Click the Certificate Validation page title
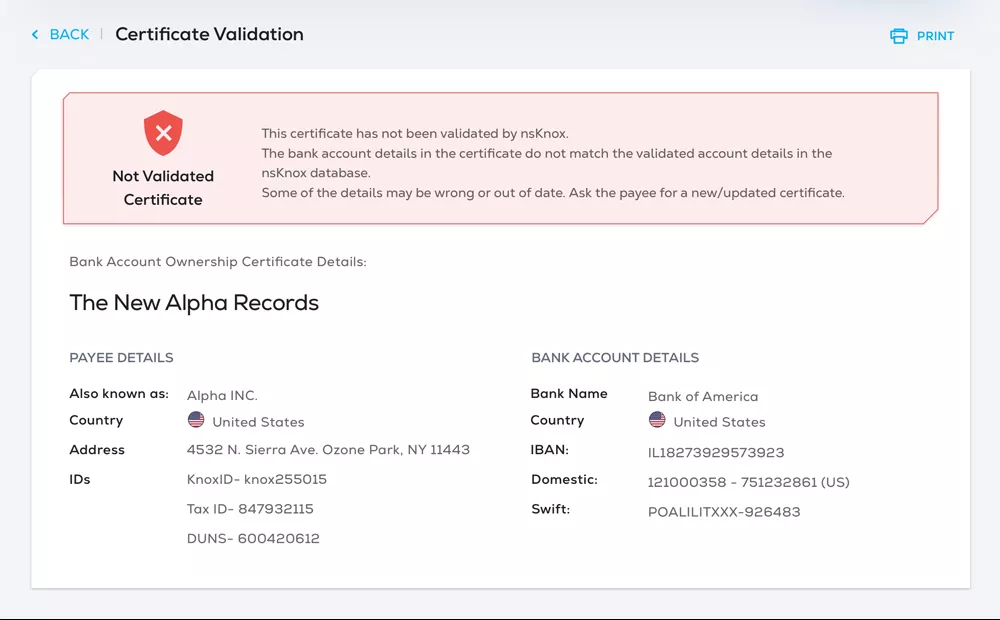Screen dimensions: 1000x620 [209, 35]
